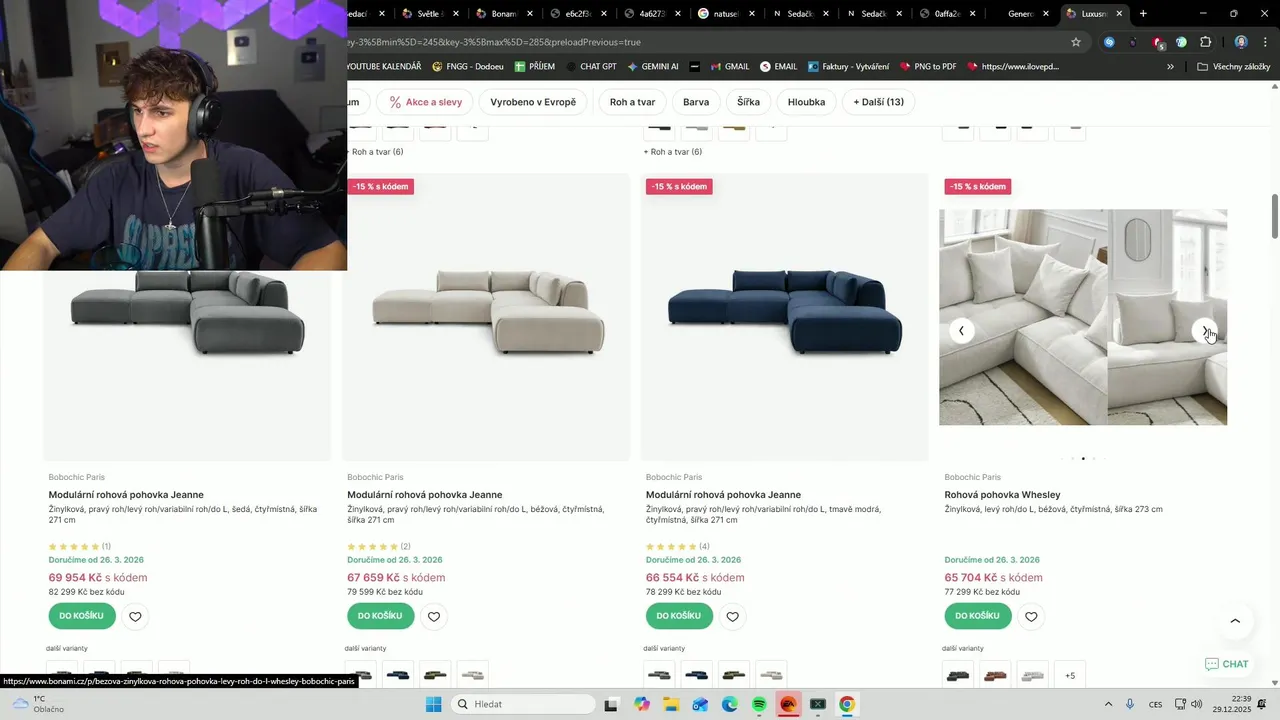This screenshot has height=720, width=1280.
Task: Open the Chat support button
Action: tap(1227, 664)
